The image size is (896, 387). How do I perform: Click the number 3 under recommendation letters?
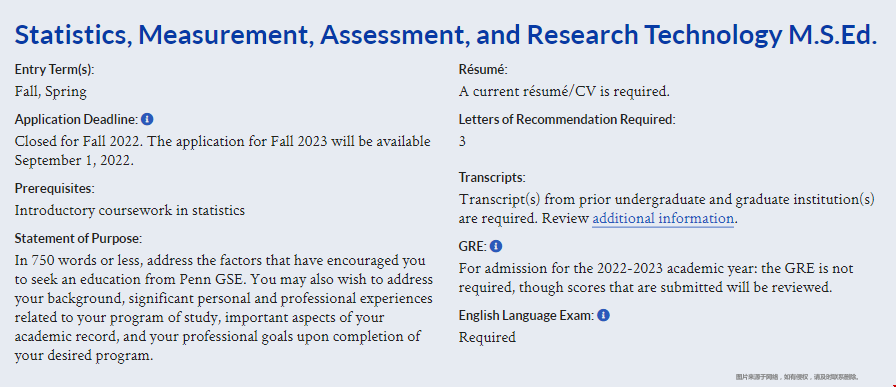coord(462,142)
